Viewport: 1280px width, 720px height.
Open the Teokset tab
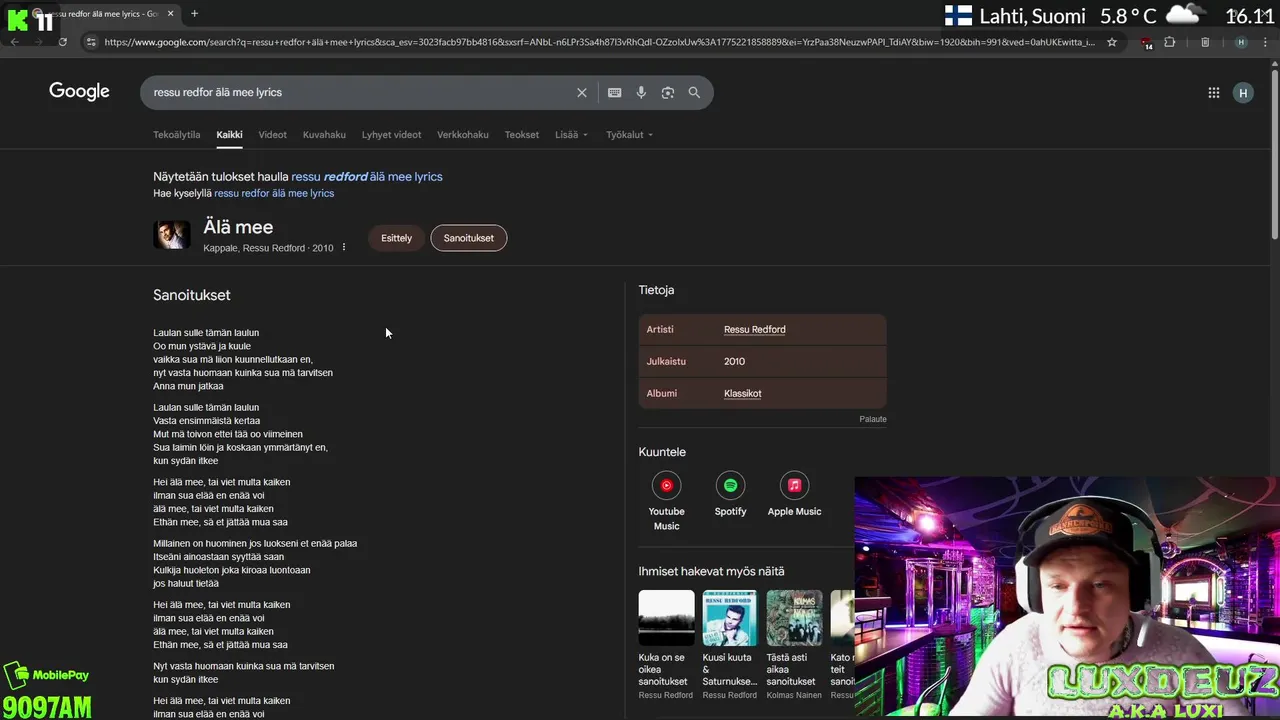click(x=522, y=134)
